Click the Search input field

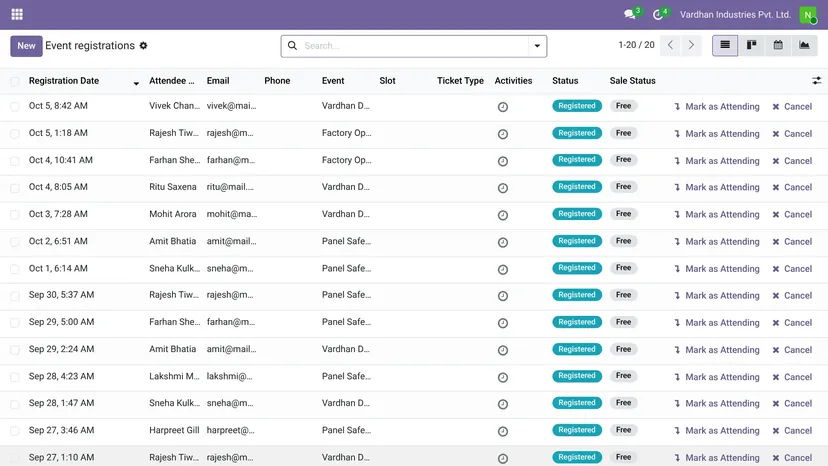pos(415,46)
